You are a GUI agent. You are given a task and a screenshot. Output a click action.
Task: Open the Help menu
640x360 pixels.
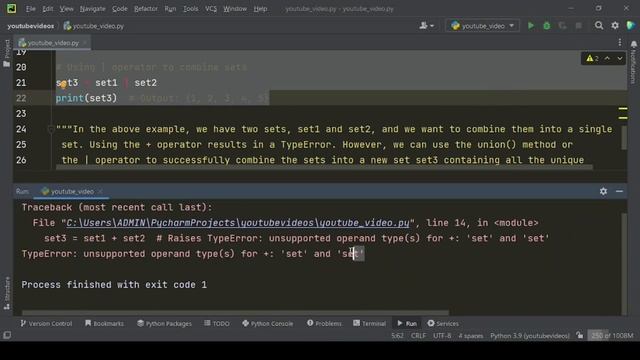260,9
